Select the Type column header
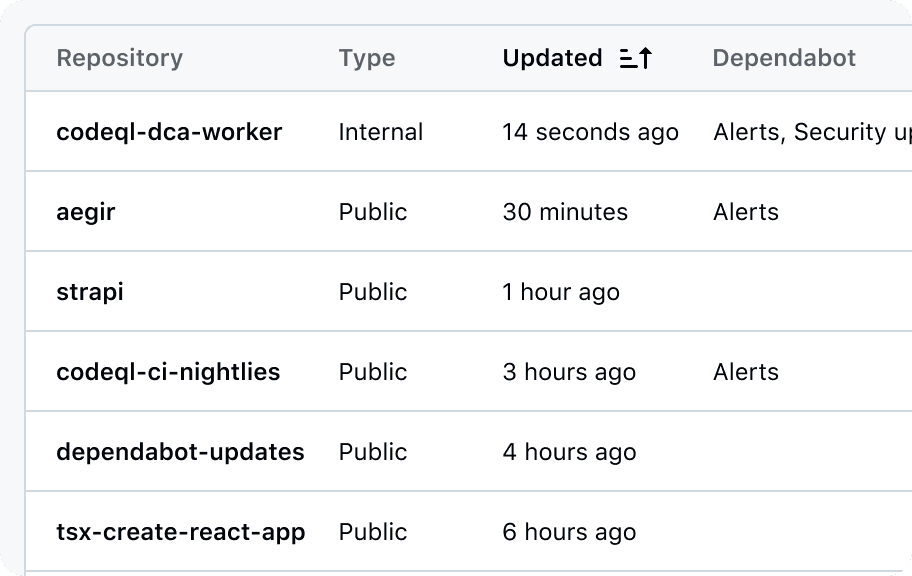912x576 pixels. (366, 59)
